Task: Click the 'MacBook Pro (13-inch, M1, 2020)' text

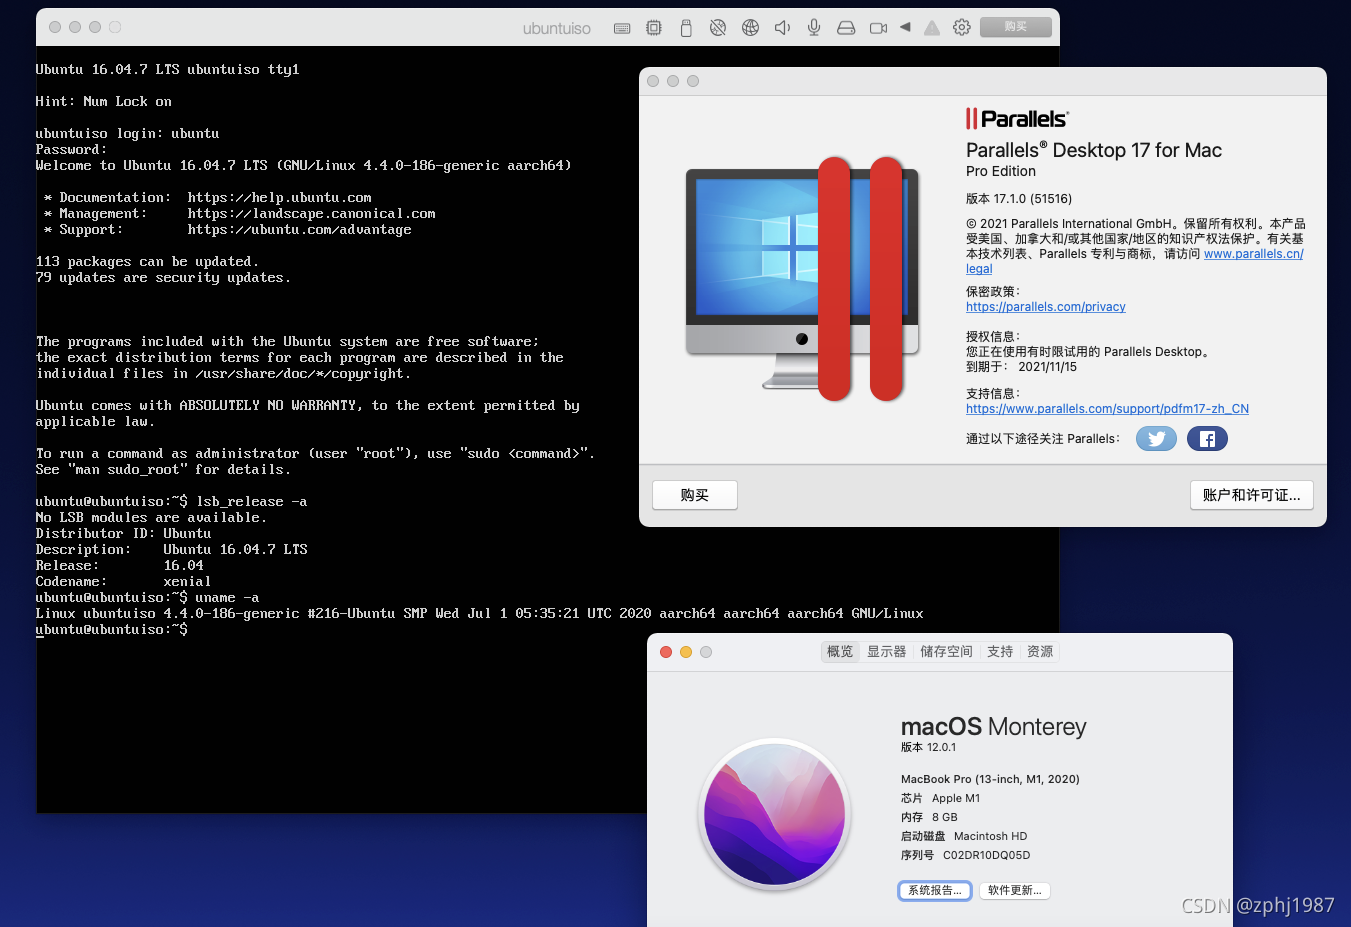Action: coord(990,779)
